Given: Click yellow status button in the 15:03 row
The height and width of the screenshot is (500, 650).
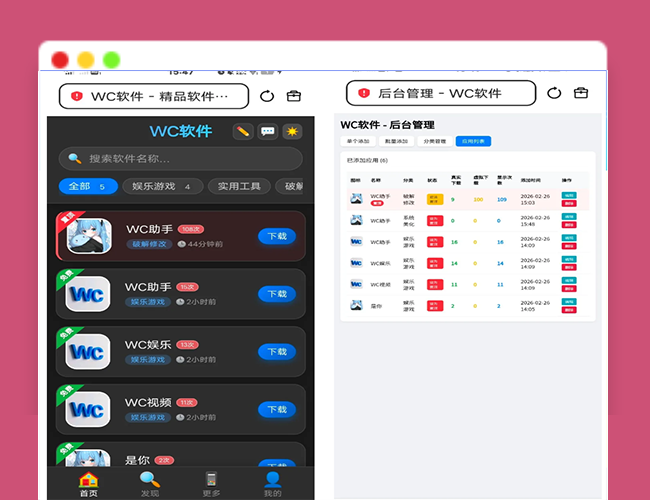Looking at the screenshot, I should pyautogui.click(x=435, y=199).
